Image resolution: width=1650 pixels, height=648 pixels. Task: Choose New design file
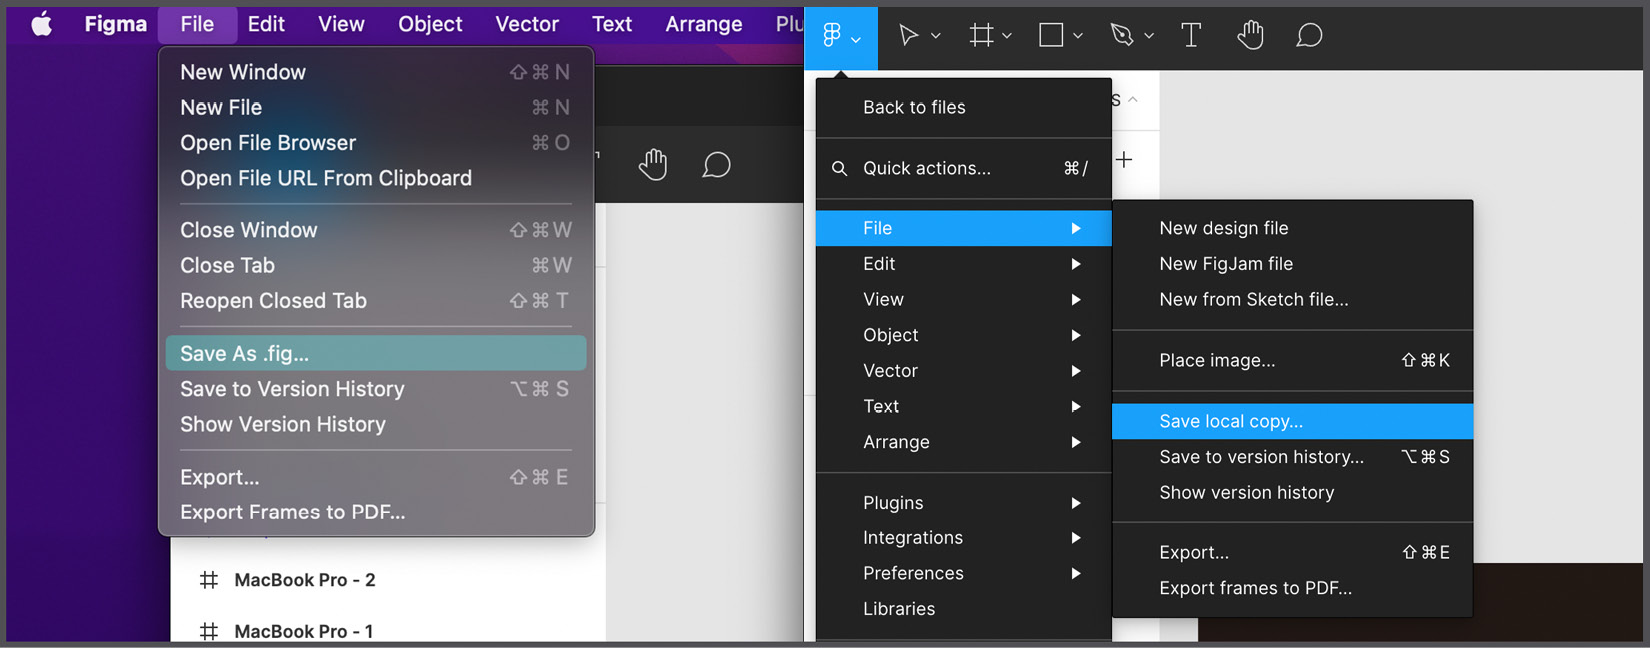click(1292, 228)
